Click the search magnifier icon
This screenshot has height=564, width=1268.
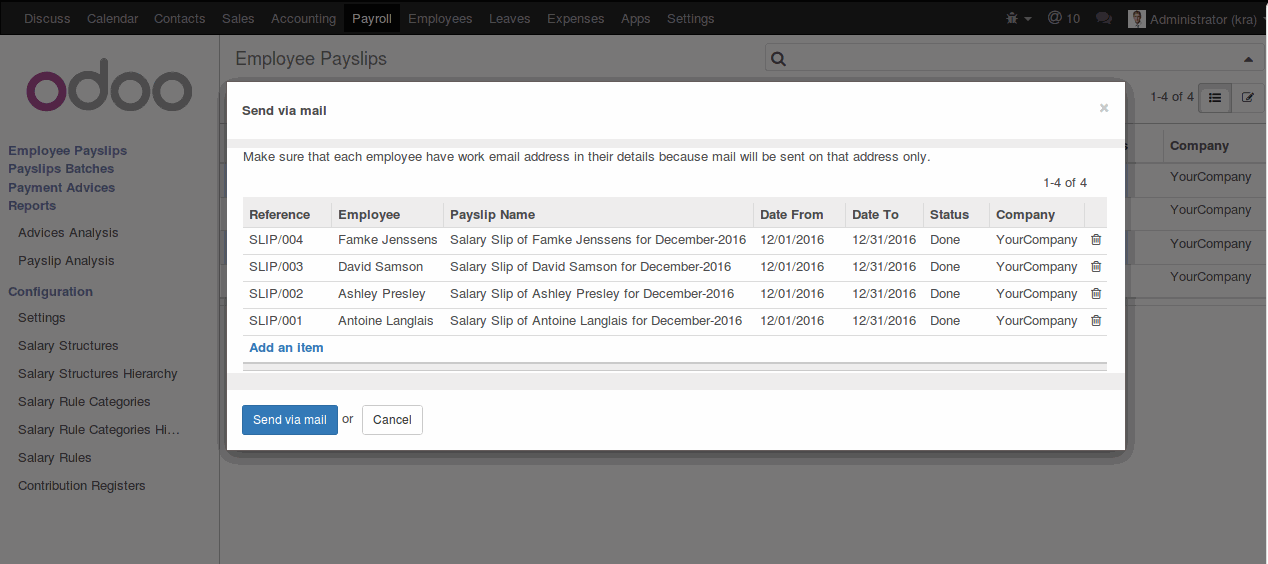779,59
